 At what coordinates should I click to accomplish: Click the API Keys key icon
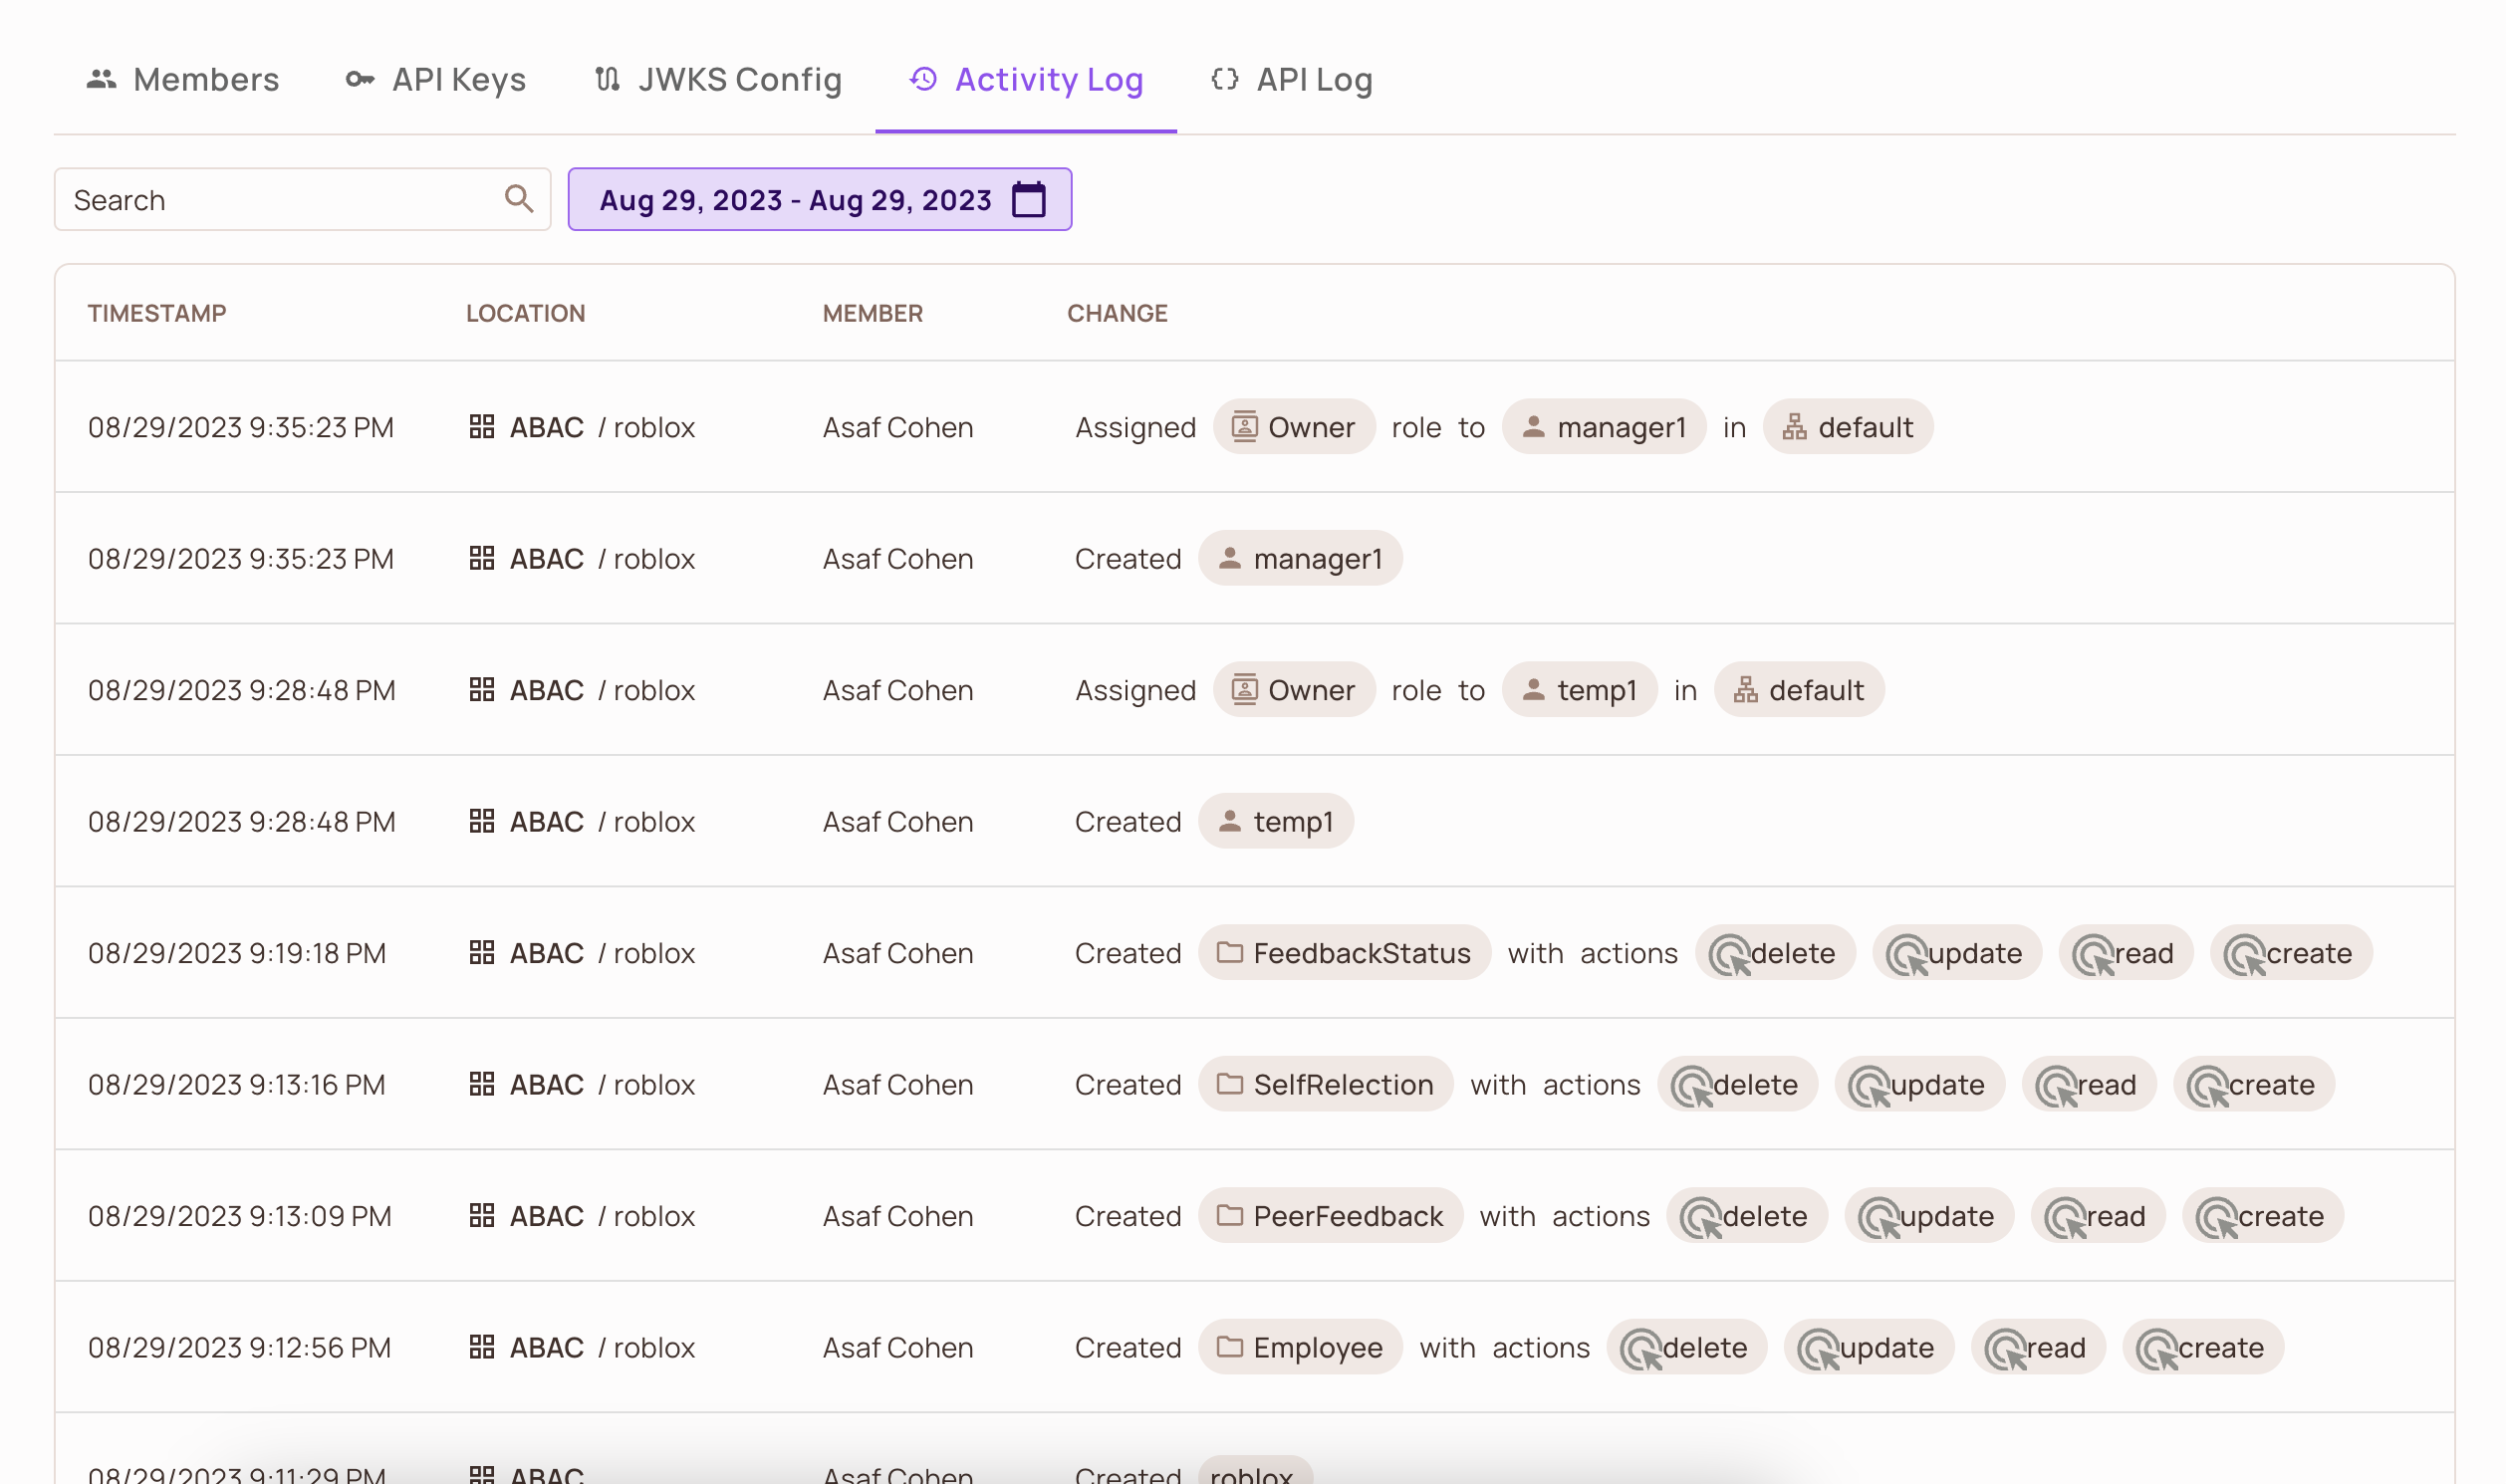click(357, 79)
